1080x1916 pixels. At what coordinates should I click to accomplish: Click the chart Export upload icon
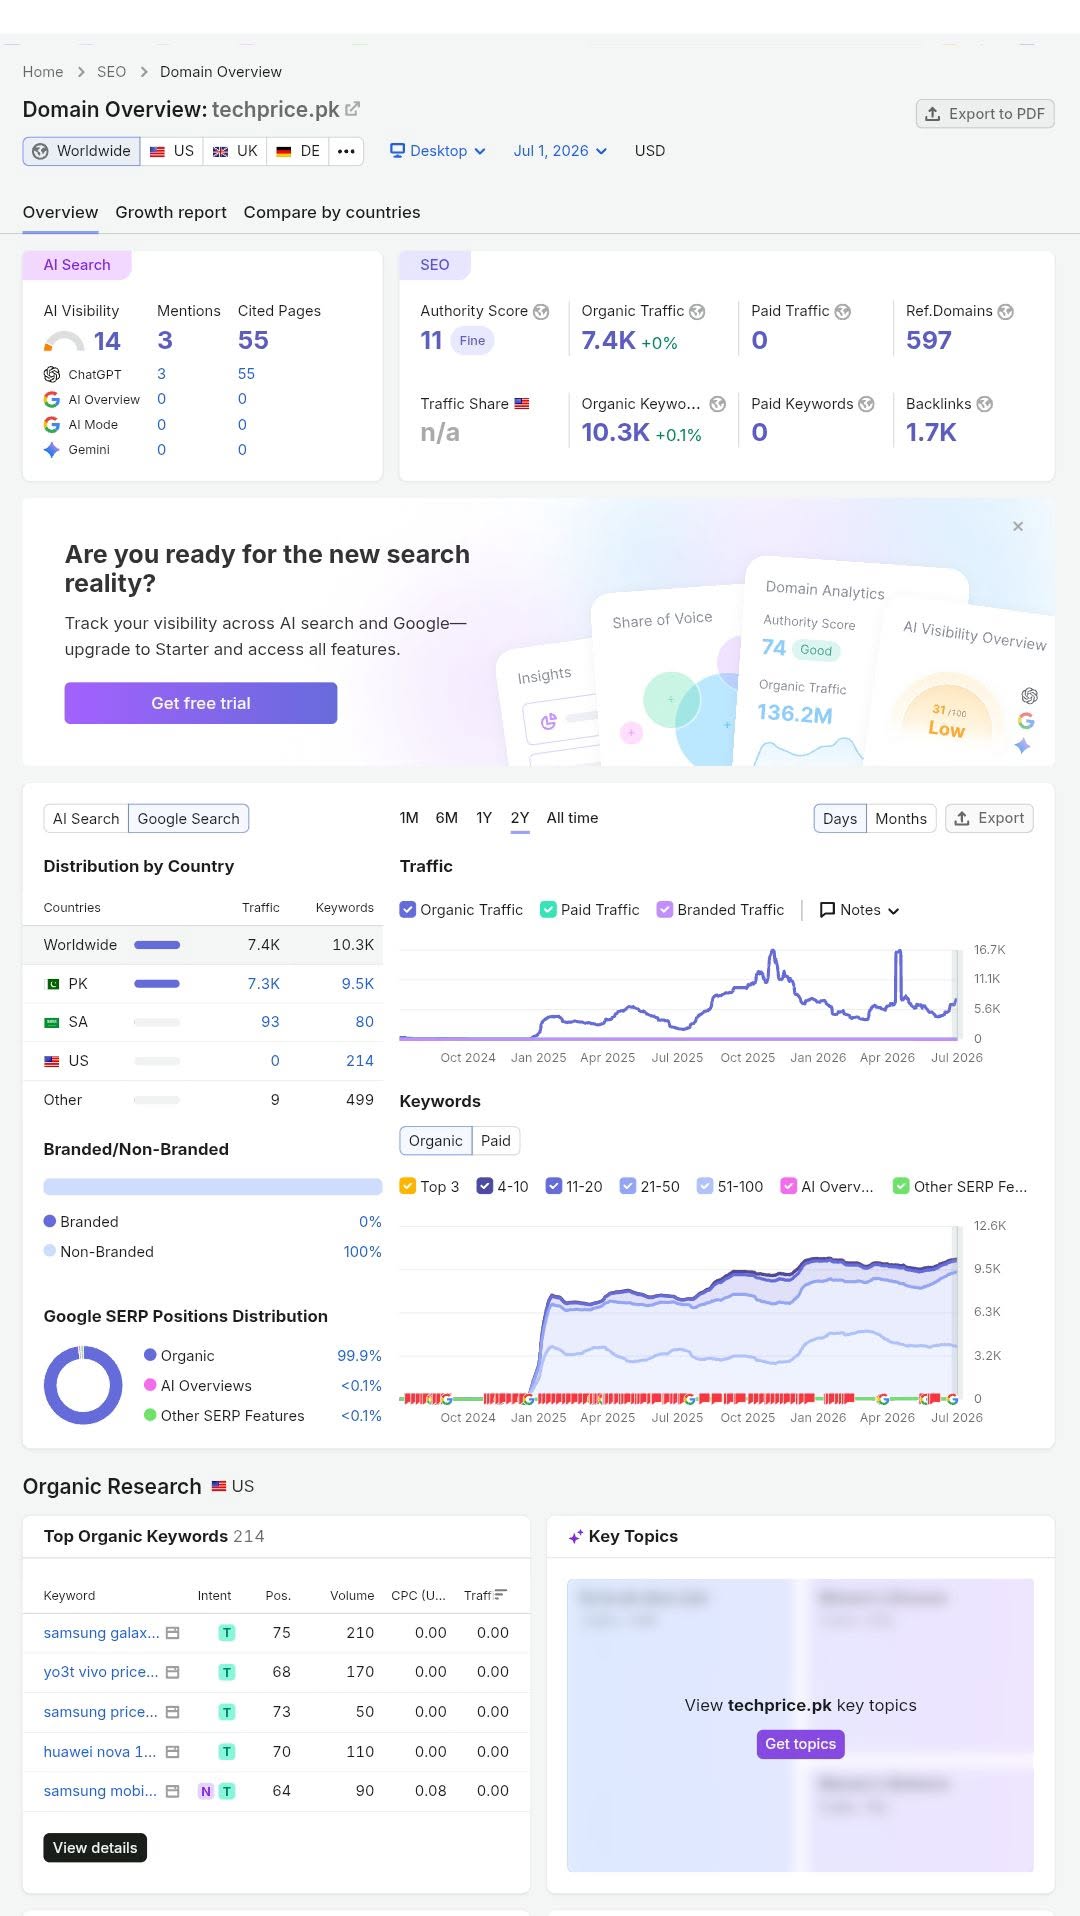pos(962,818)
